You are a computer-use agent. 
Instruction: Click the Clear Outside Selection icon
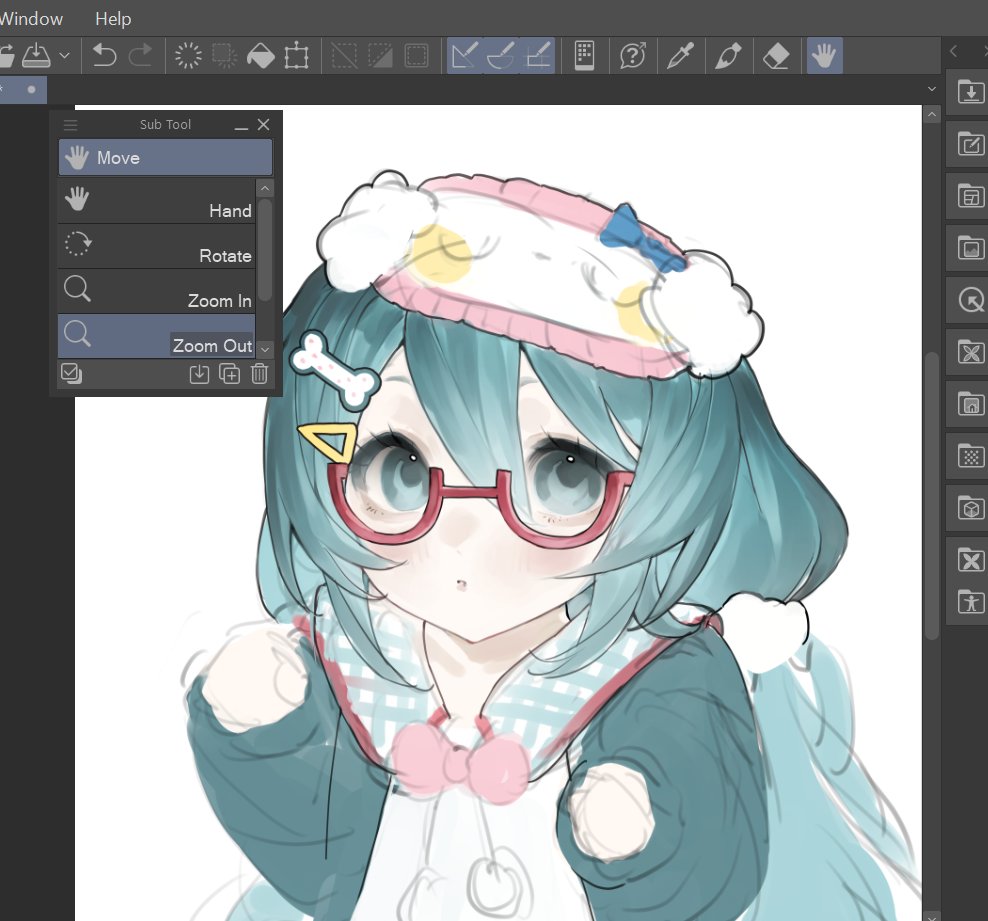[x=224, y=55]
